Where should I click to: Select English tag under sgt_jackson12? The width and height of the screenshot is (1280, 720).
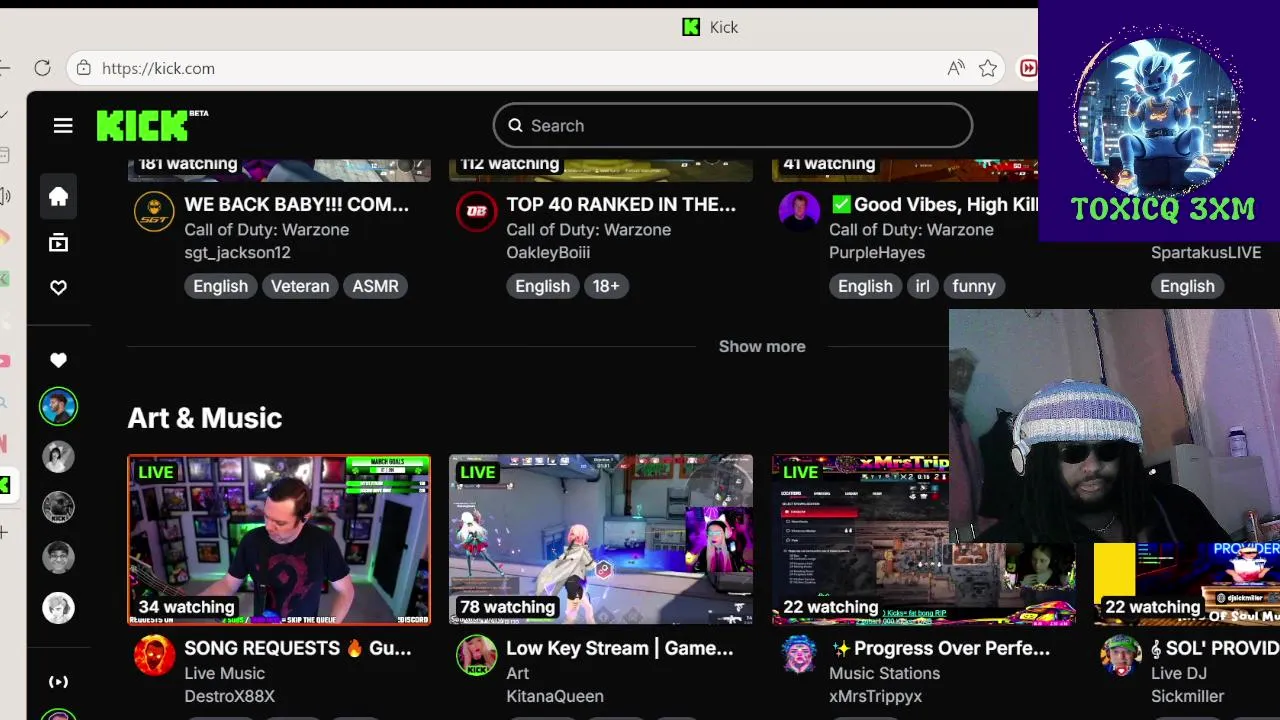[x=220, y=286]
